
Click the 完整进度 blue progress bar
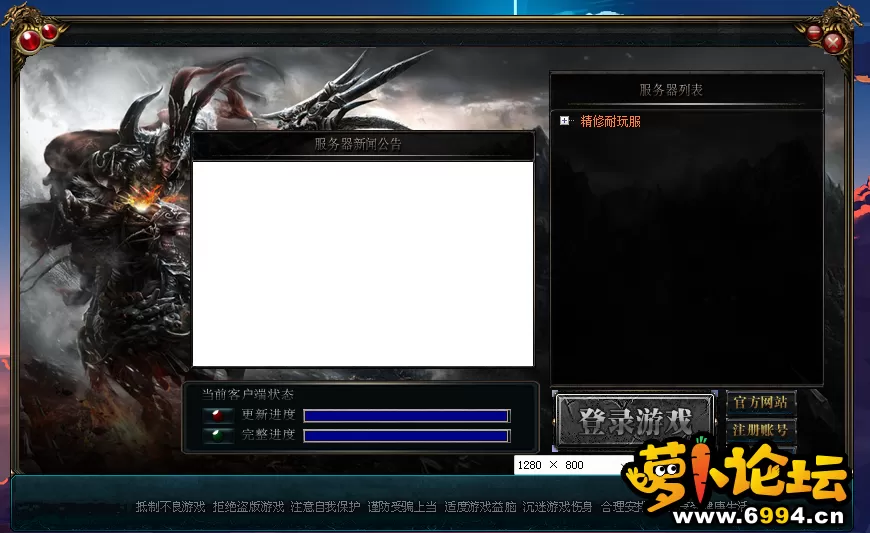407,436
